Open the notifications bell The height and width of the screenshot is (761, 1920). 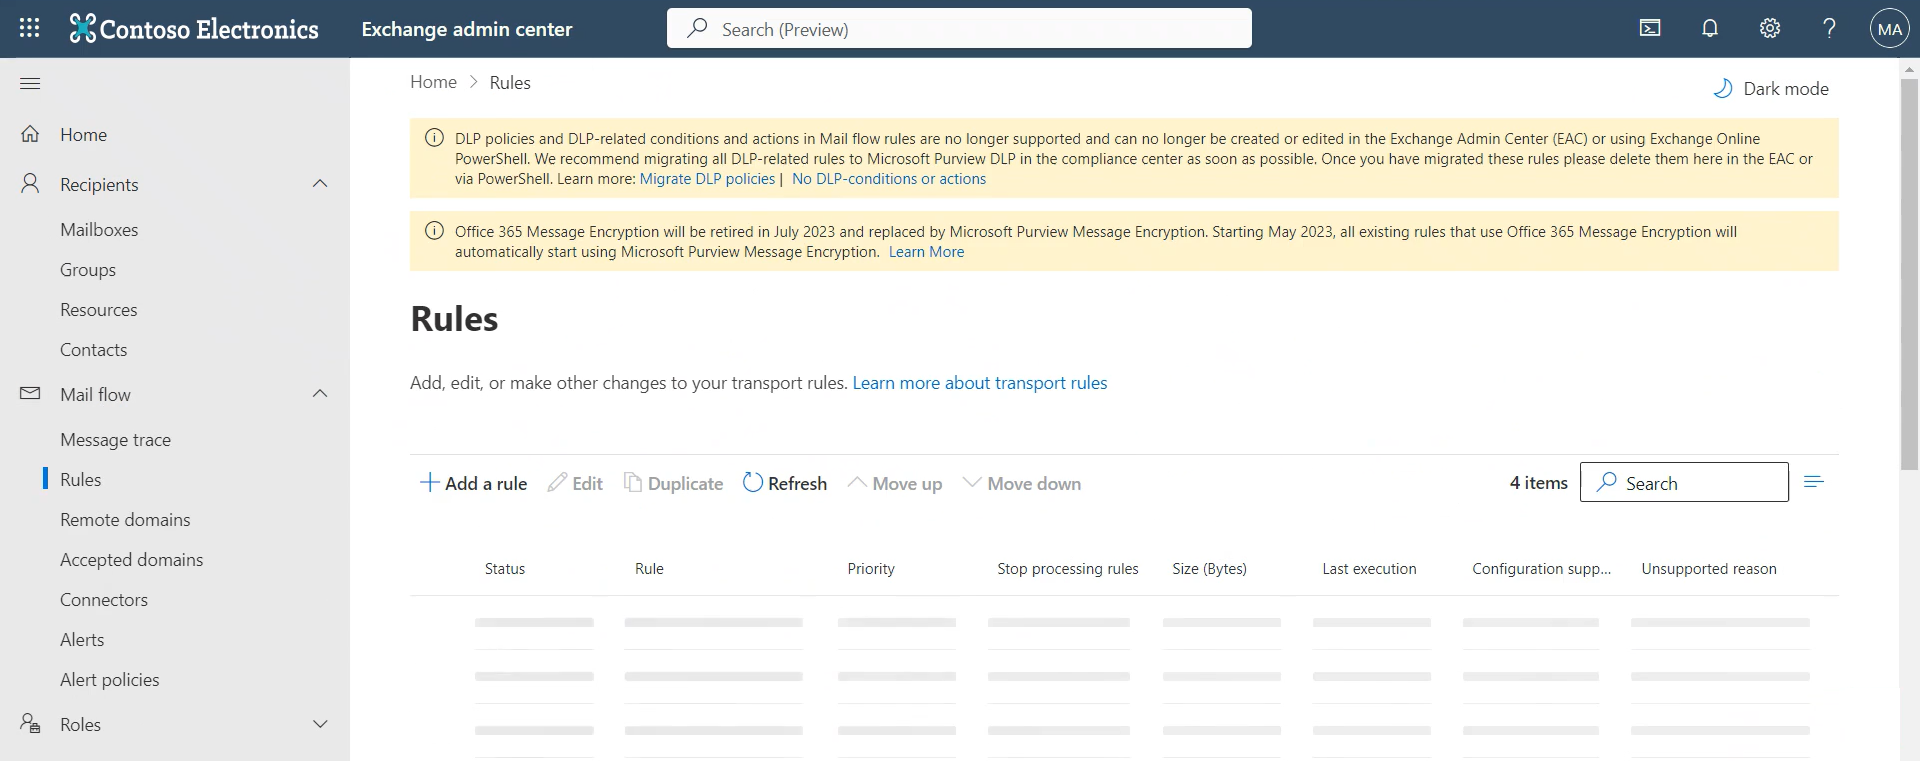1710,28
